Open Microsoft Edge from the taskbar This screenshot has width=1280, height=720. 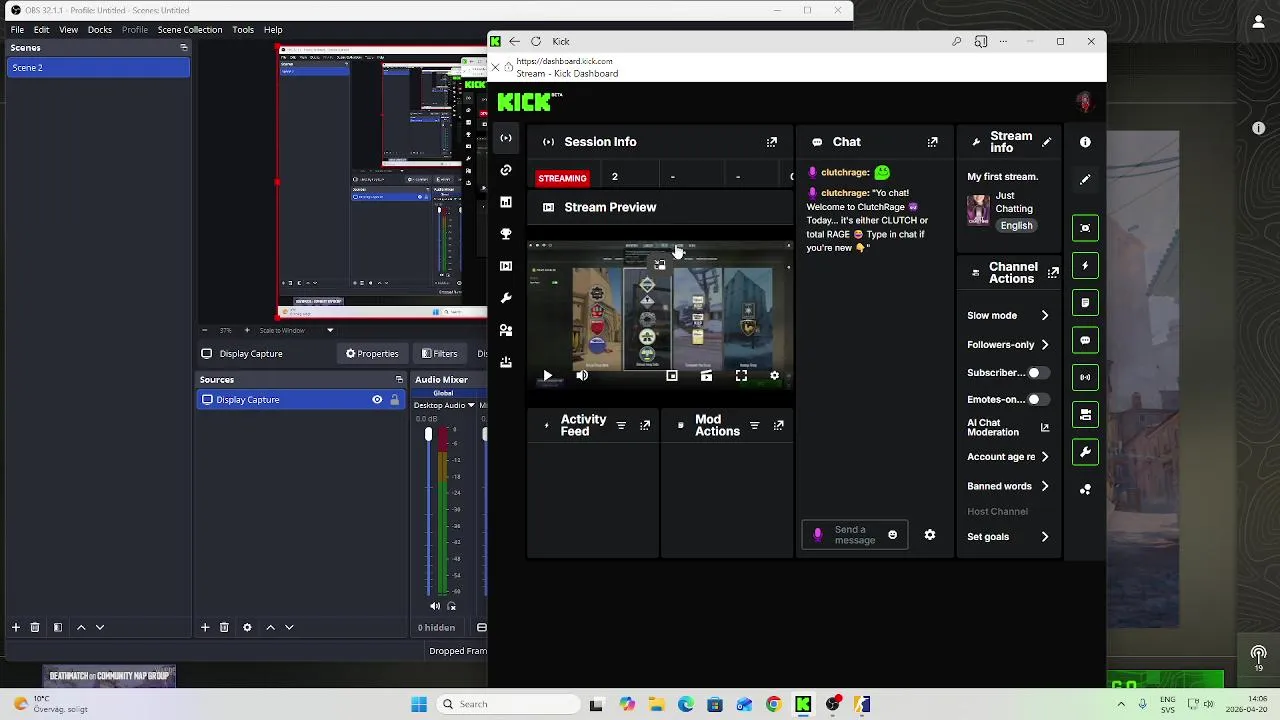(x=685, y=704)
